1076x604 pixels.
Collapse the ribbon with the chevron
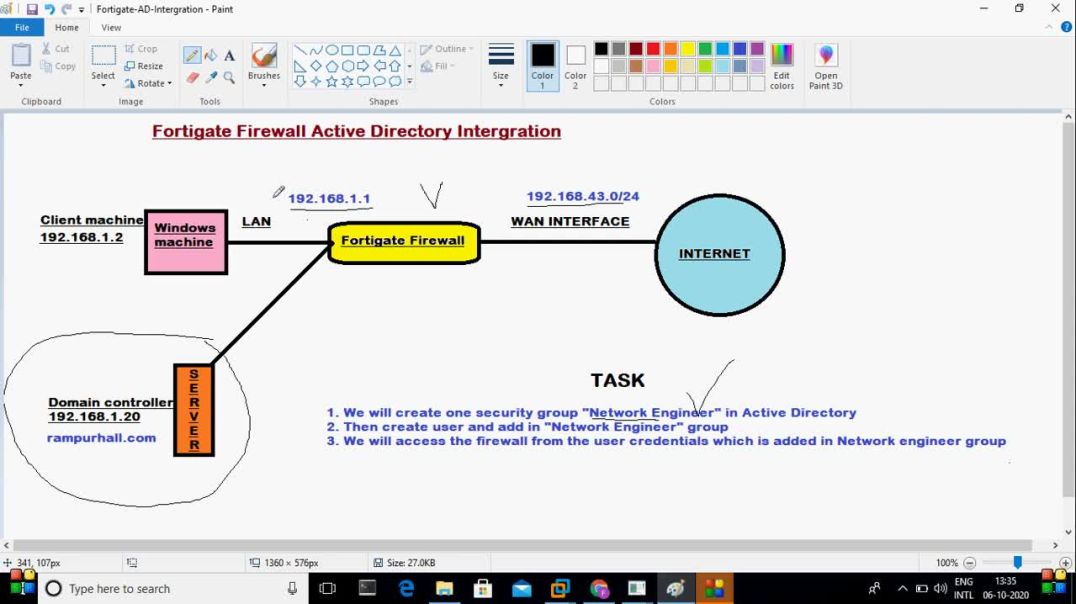tap(1049, 27)
